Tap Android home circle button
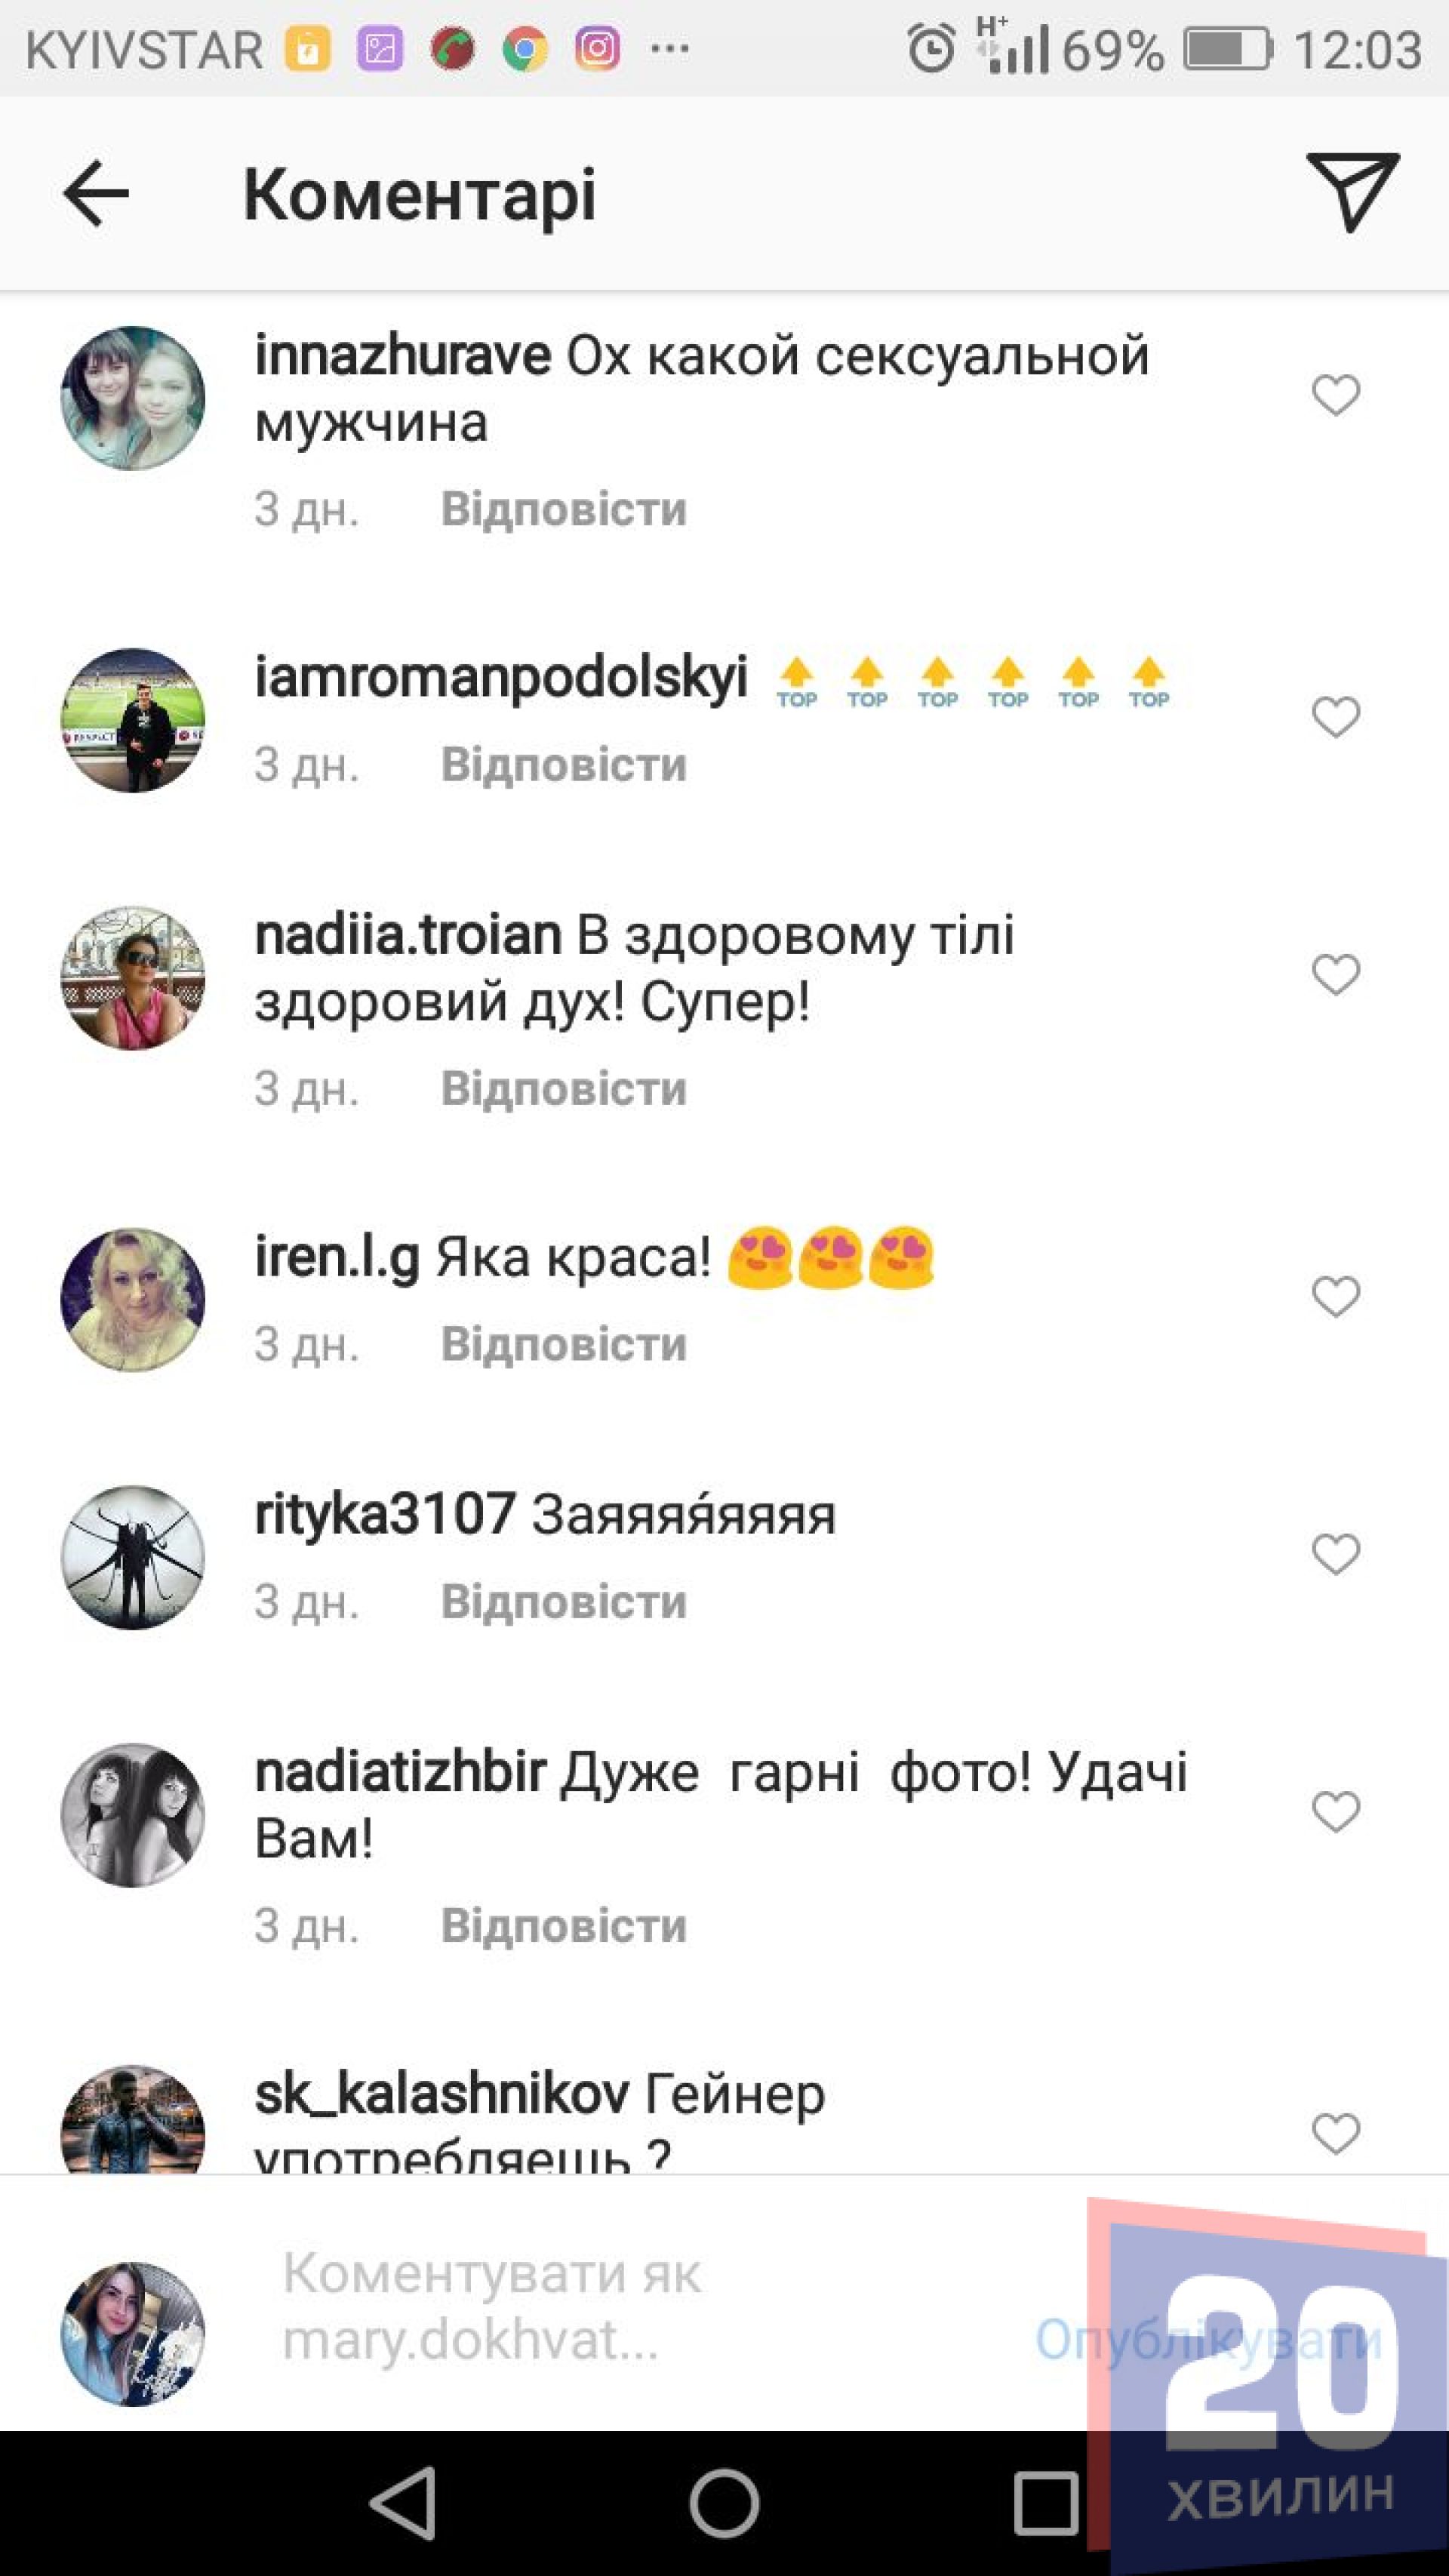Viewport: 1449px width, 2576px height. pos(724,2504)
